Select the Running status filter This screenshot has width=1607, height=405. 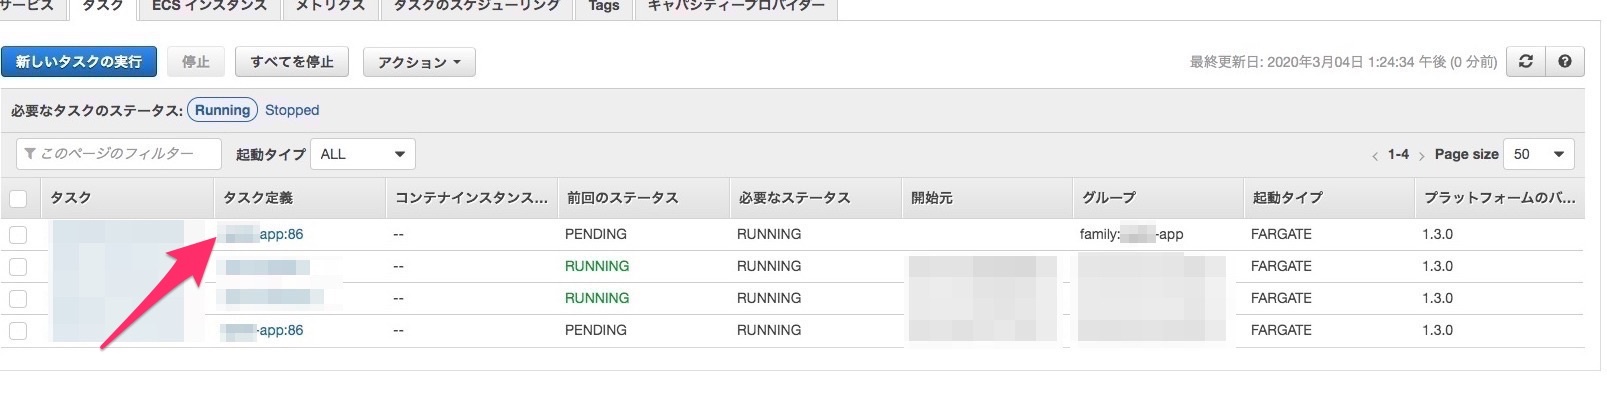(x=222, y=110)
